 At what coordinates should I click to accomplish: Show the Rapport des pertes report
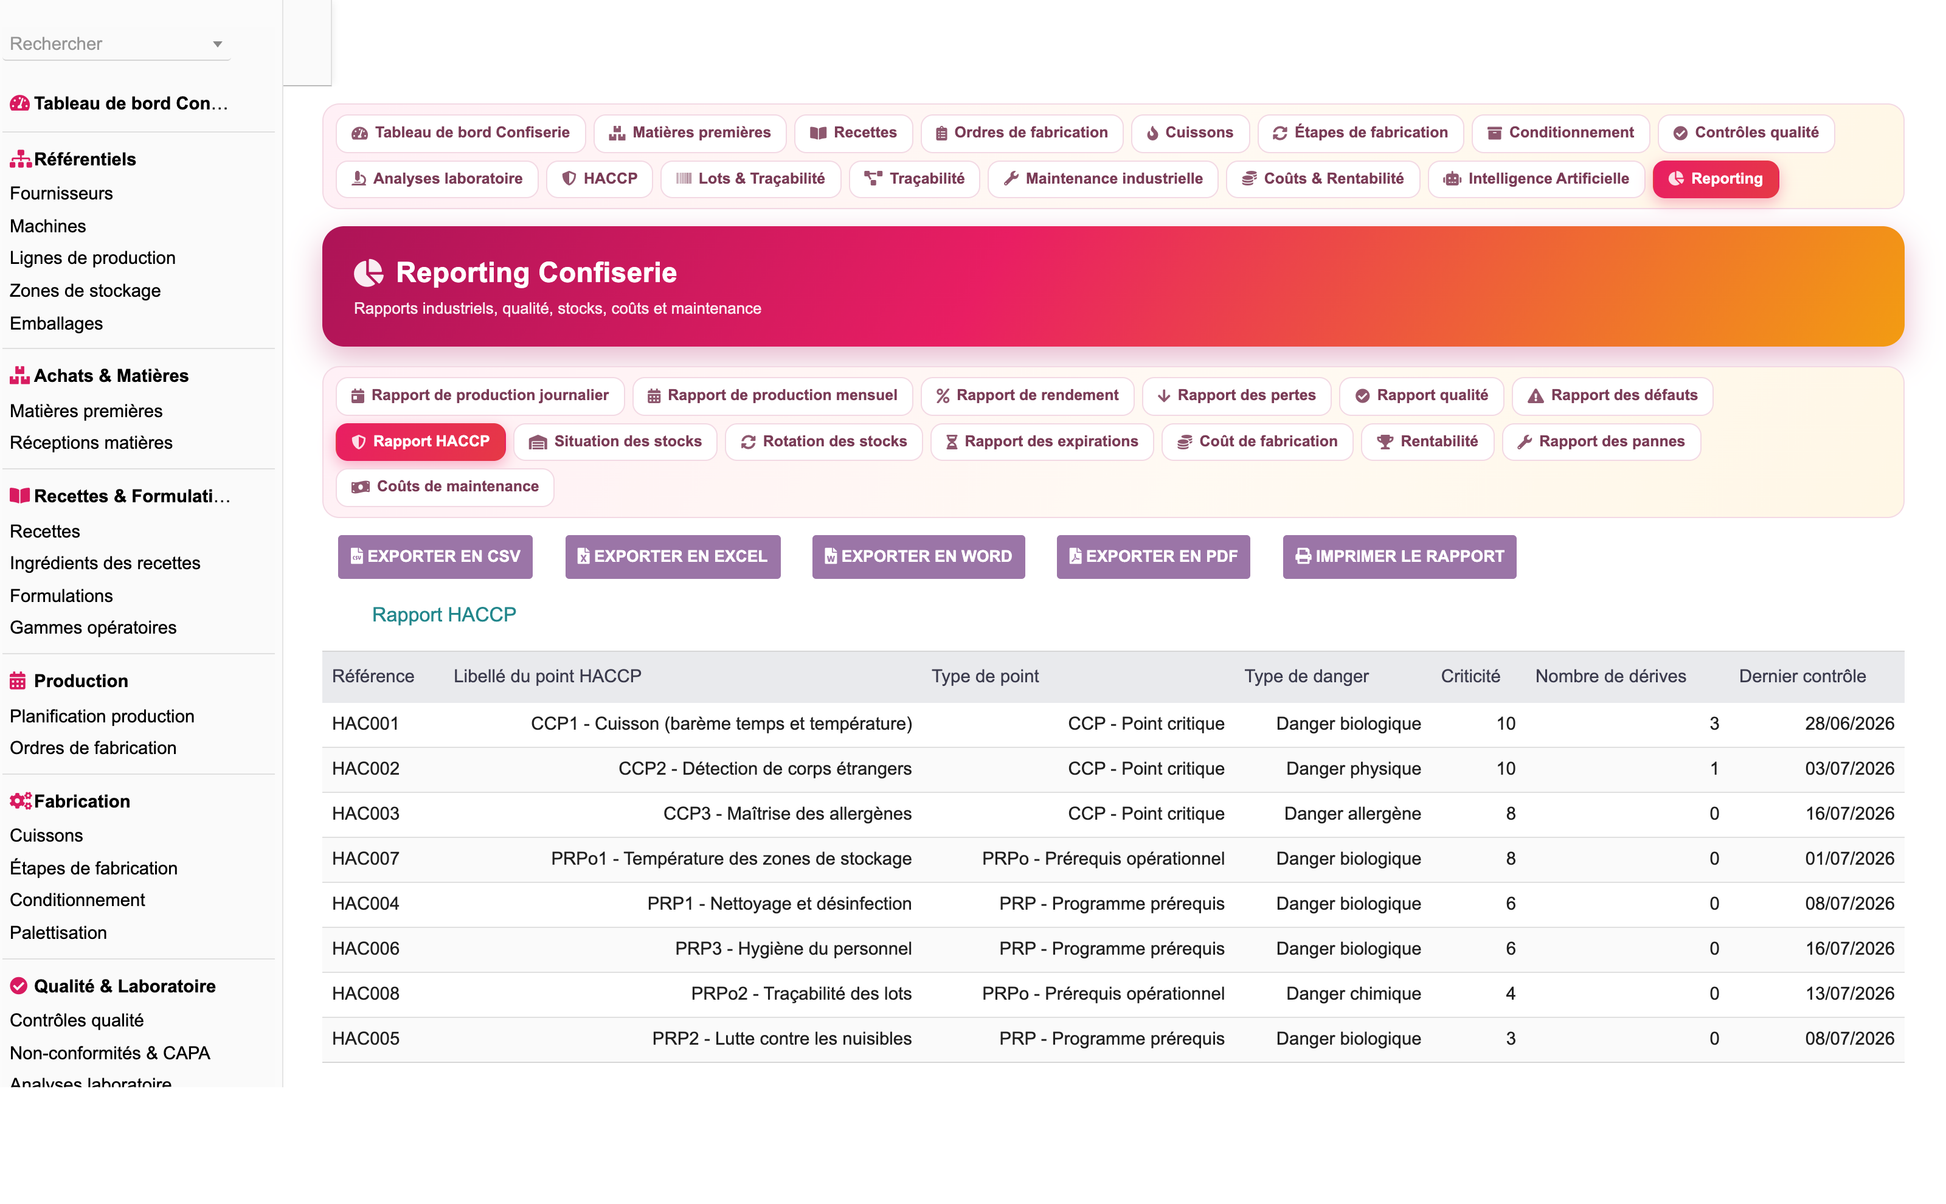pyautogui.click(x=1237, y=396)
